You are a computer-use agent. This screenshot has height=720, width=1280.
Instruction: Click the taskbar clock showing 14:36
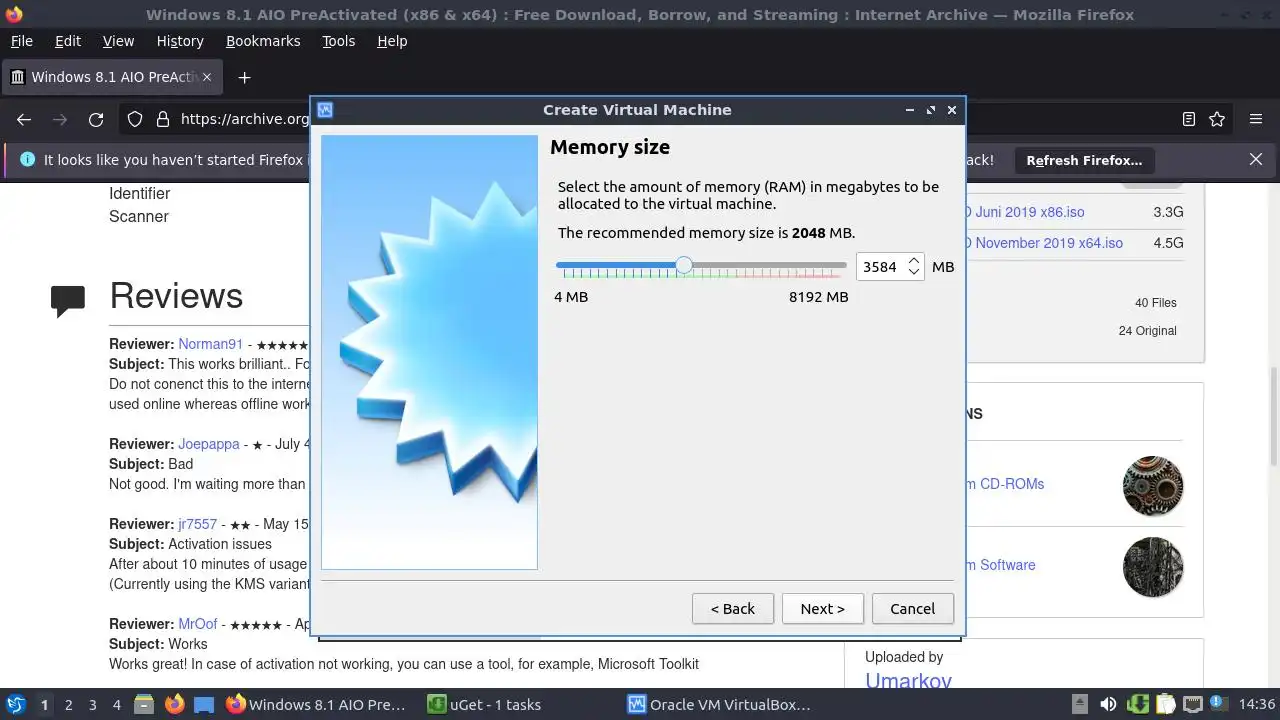pyautogui.click(x=1256, y=704)
